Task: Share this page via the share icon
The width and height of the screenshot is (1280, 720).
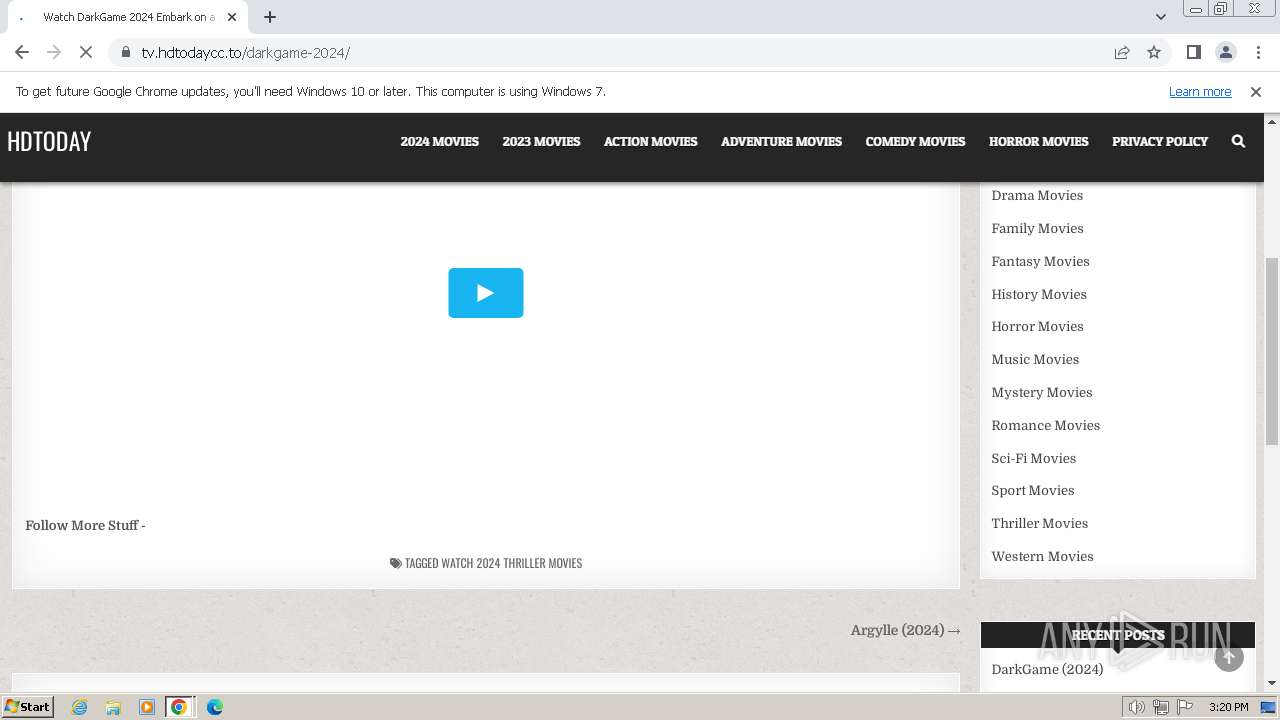Action: (1122, 52)
